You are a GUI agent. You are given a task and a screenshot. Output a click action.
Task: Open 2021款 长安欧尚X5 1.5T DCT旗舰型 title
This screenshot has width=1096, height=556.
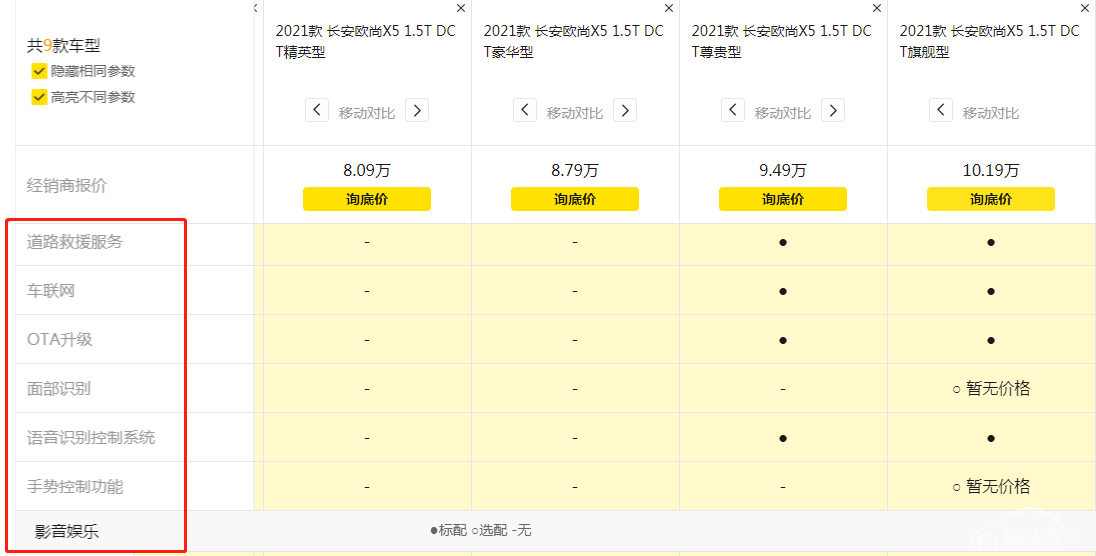990,41
